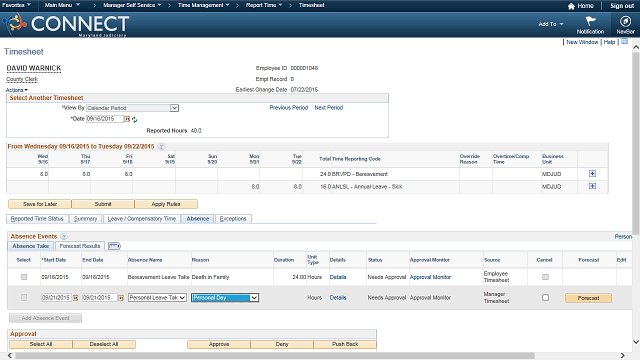Click the Push Back button
The width and height of the screenshot is (640, 360).
pos(345,344)
